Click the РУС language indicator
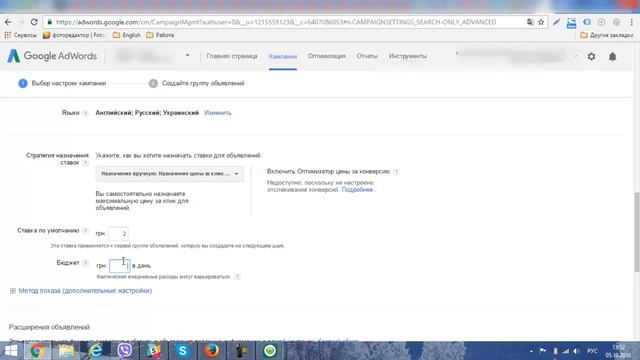The width and height of the screenshot is (640, 360). click(592, 351)
